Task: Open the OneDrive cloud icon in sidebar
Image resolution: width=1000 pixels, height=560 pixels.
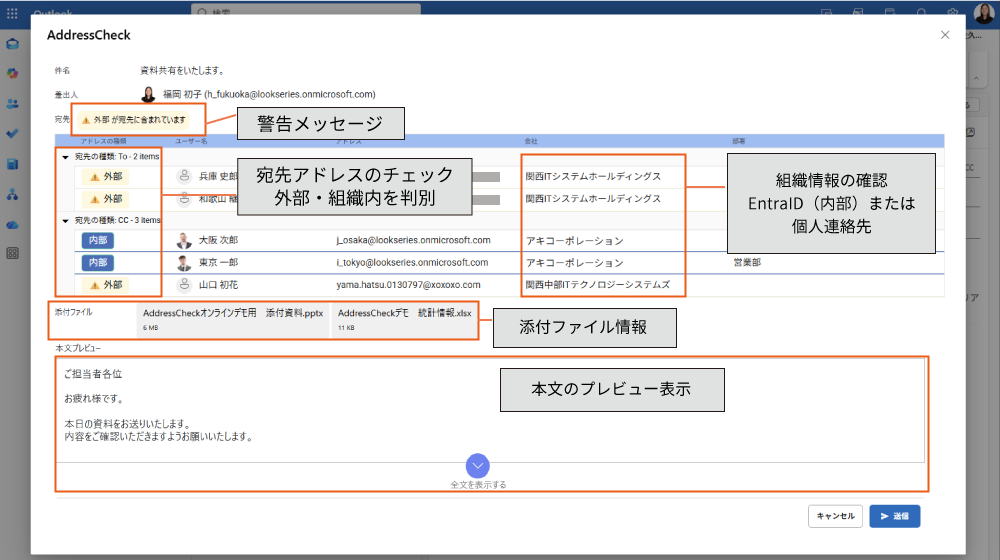Action: pos(13,224)
